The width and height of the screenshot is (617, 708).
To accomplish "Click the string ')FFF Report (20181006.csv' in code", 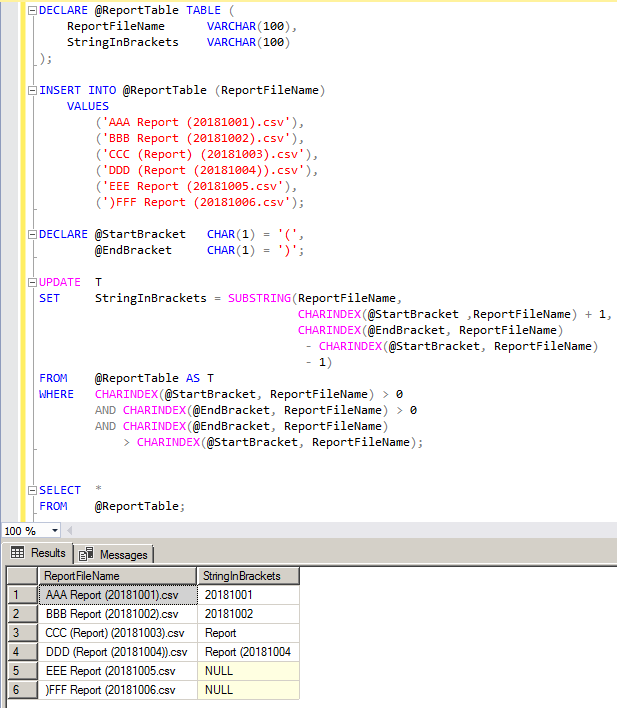I will (196, 202).
